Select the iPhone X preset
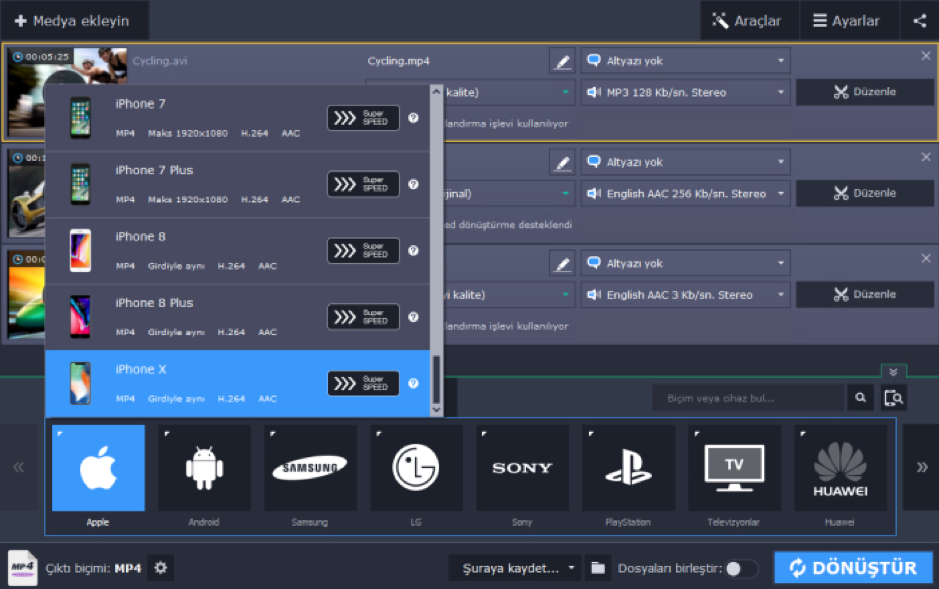This screenshot has height=589, width=939. [x=237, y=384]
